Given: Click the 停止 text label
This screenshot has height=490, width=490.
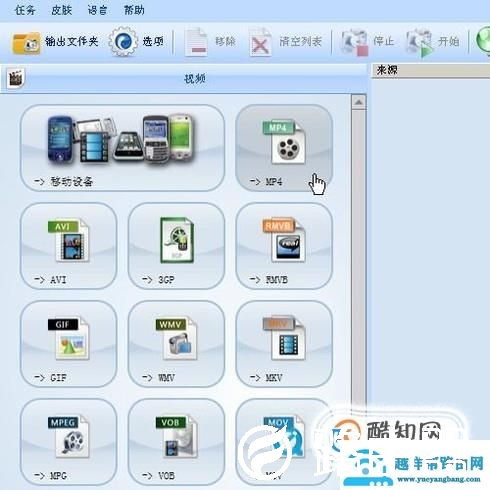Looking at the screenshot, I should tap(383, 42).
